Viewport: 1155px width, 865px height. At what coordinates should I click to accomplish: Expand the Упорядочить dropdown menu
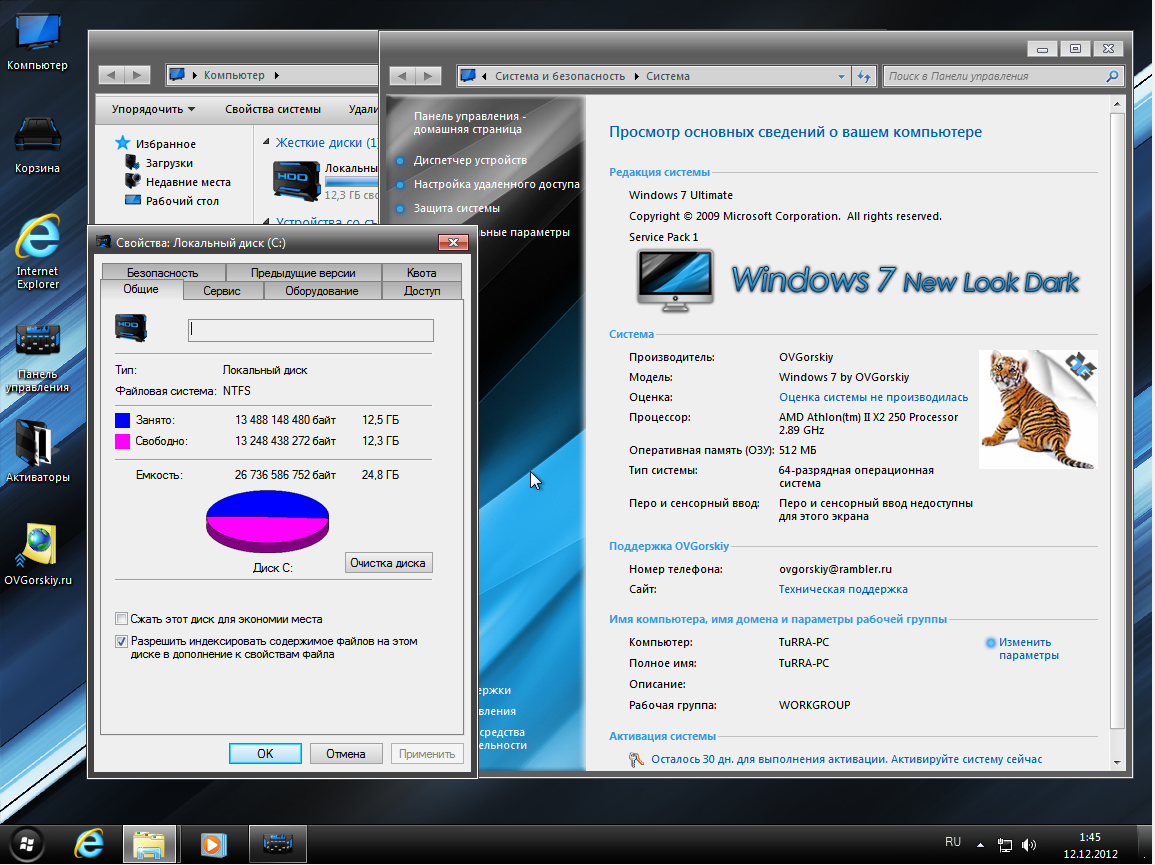pyautogui.click(x=153, y=109)
